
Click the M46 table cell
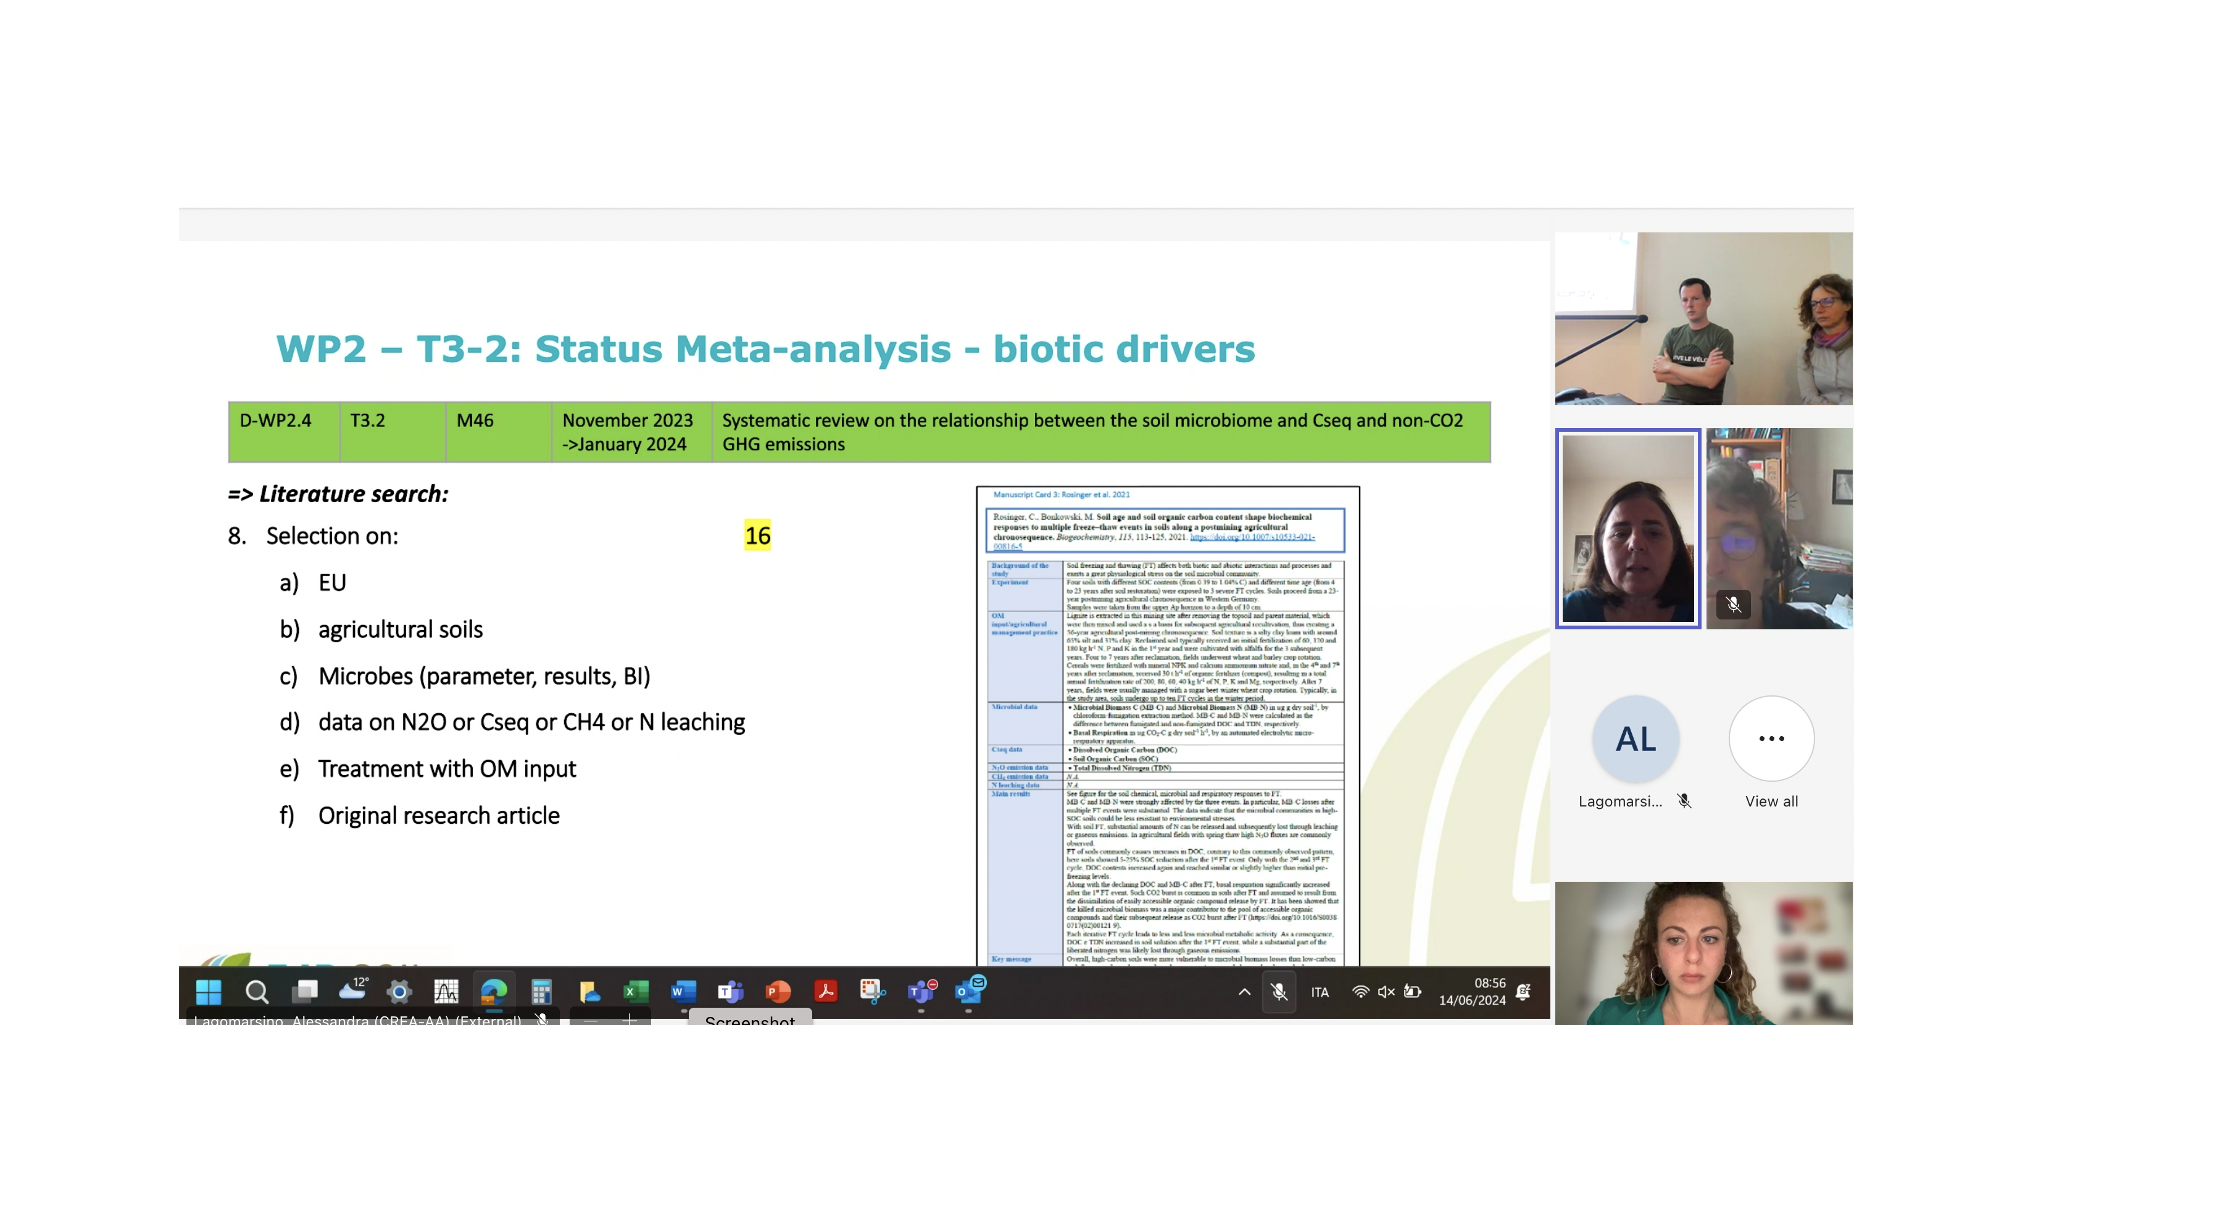pos(499,432)
